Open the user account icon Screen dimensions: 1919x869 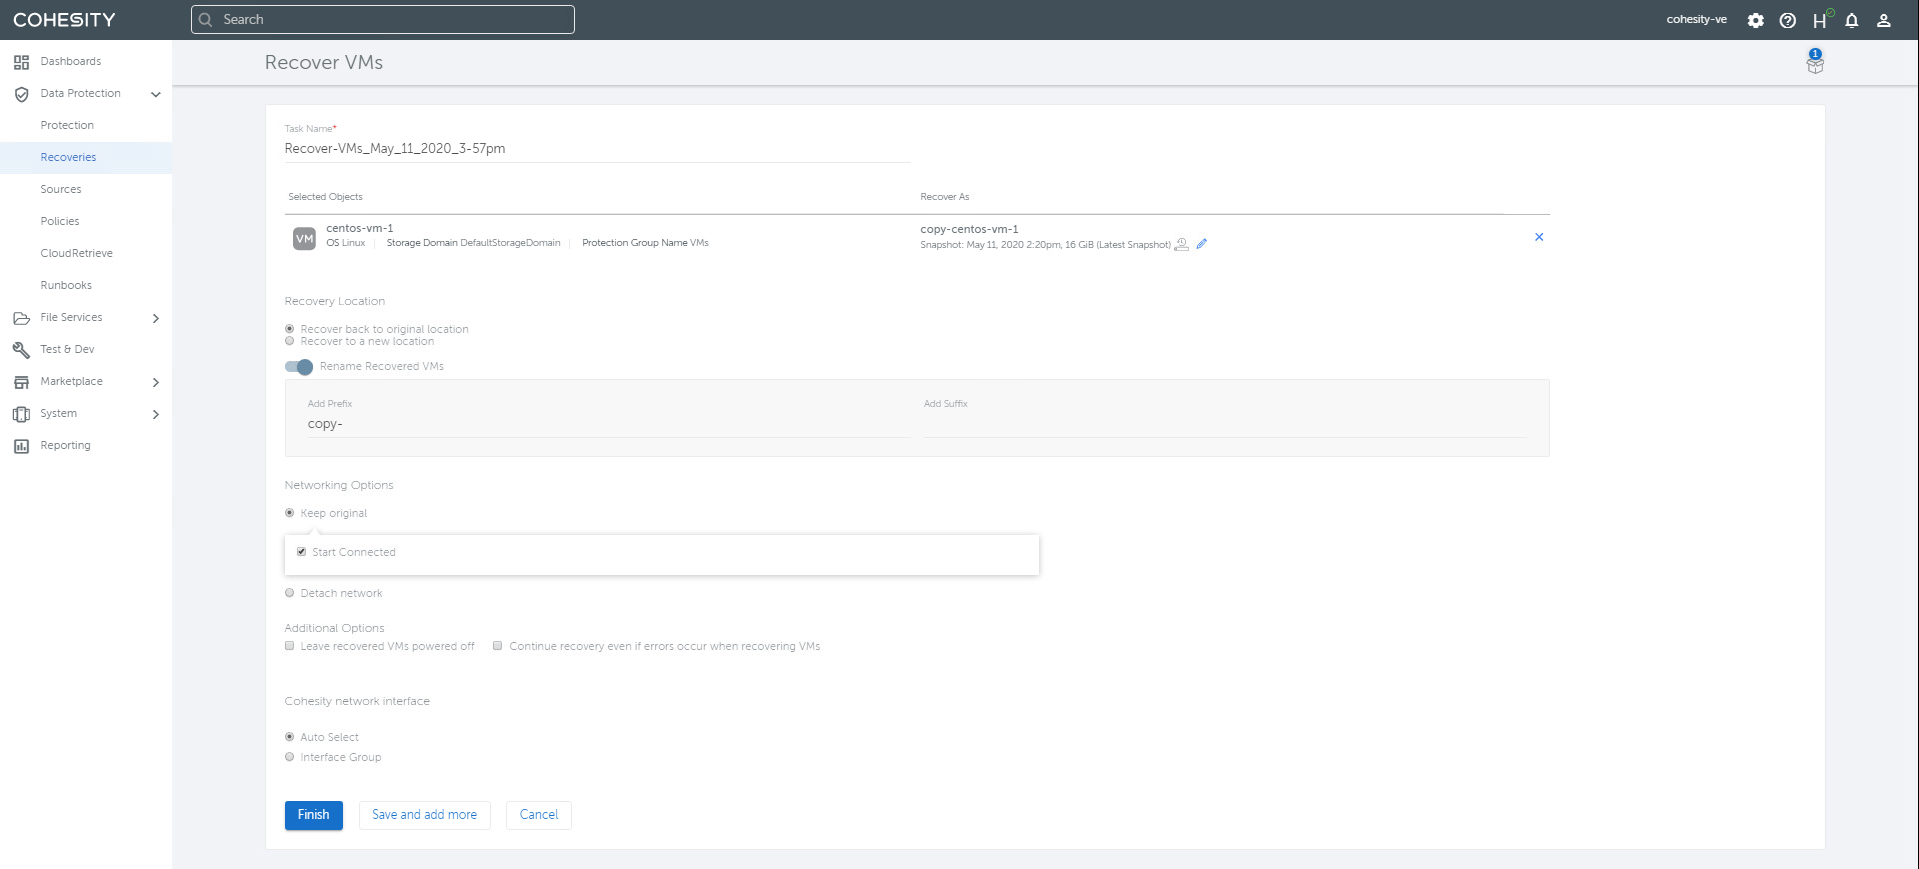pos(1883,20)
